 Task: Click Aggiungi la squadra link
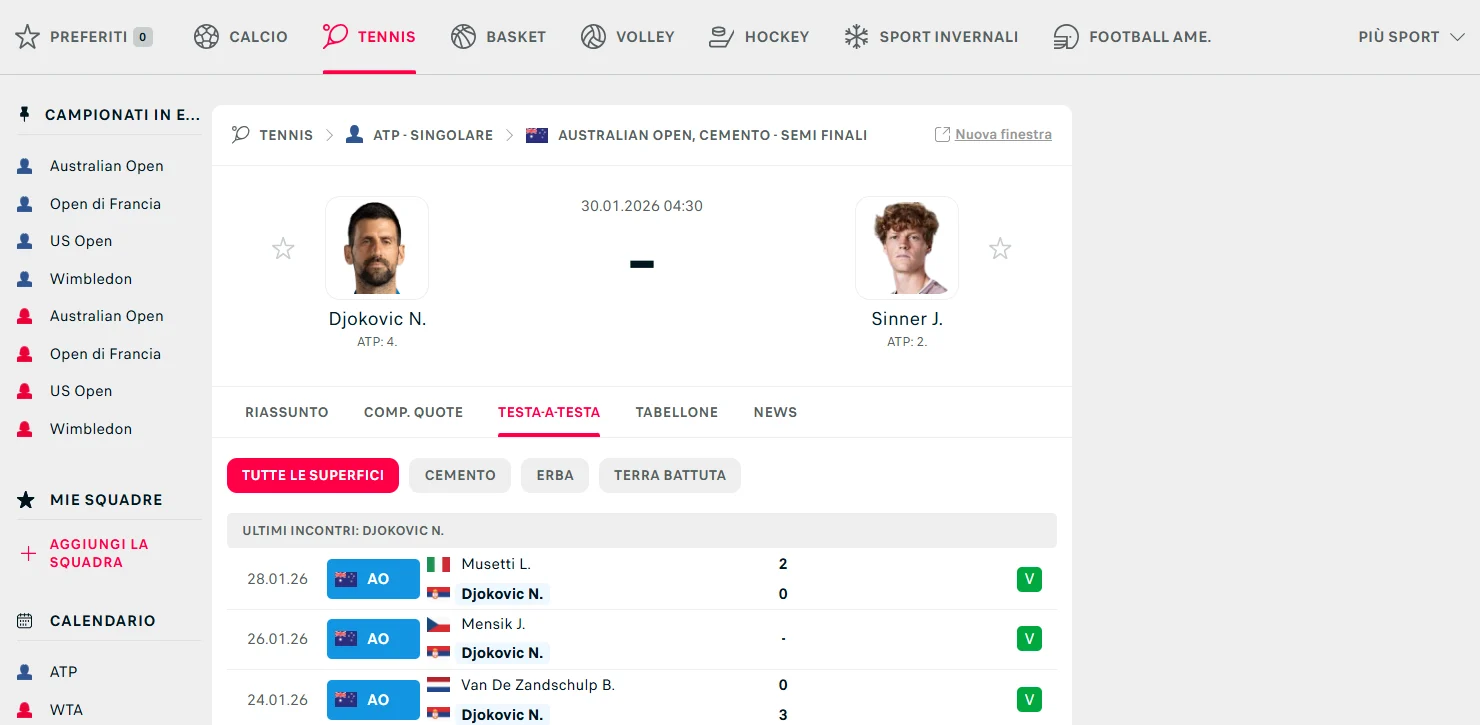(99, 553)
